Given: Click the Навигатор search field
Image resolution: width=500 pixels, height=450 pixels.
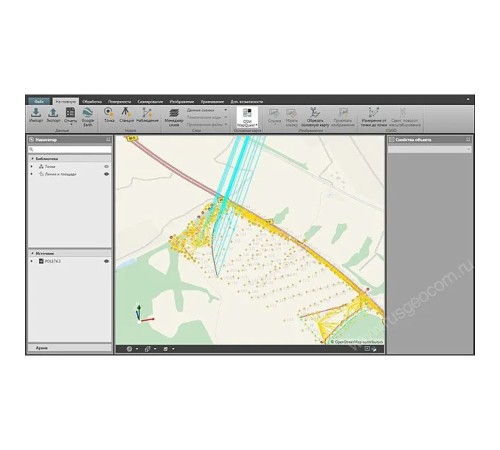Looking at the screenshot, I should point(70,149).
